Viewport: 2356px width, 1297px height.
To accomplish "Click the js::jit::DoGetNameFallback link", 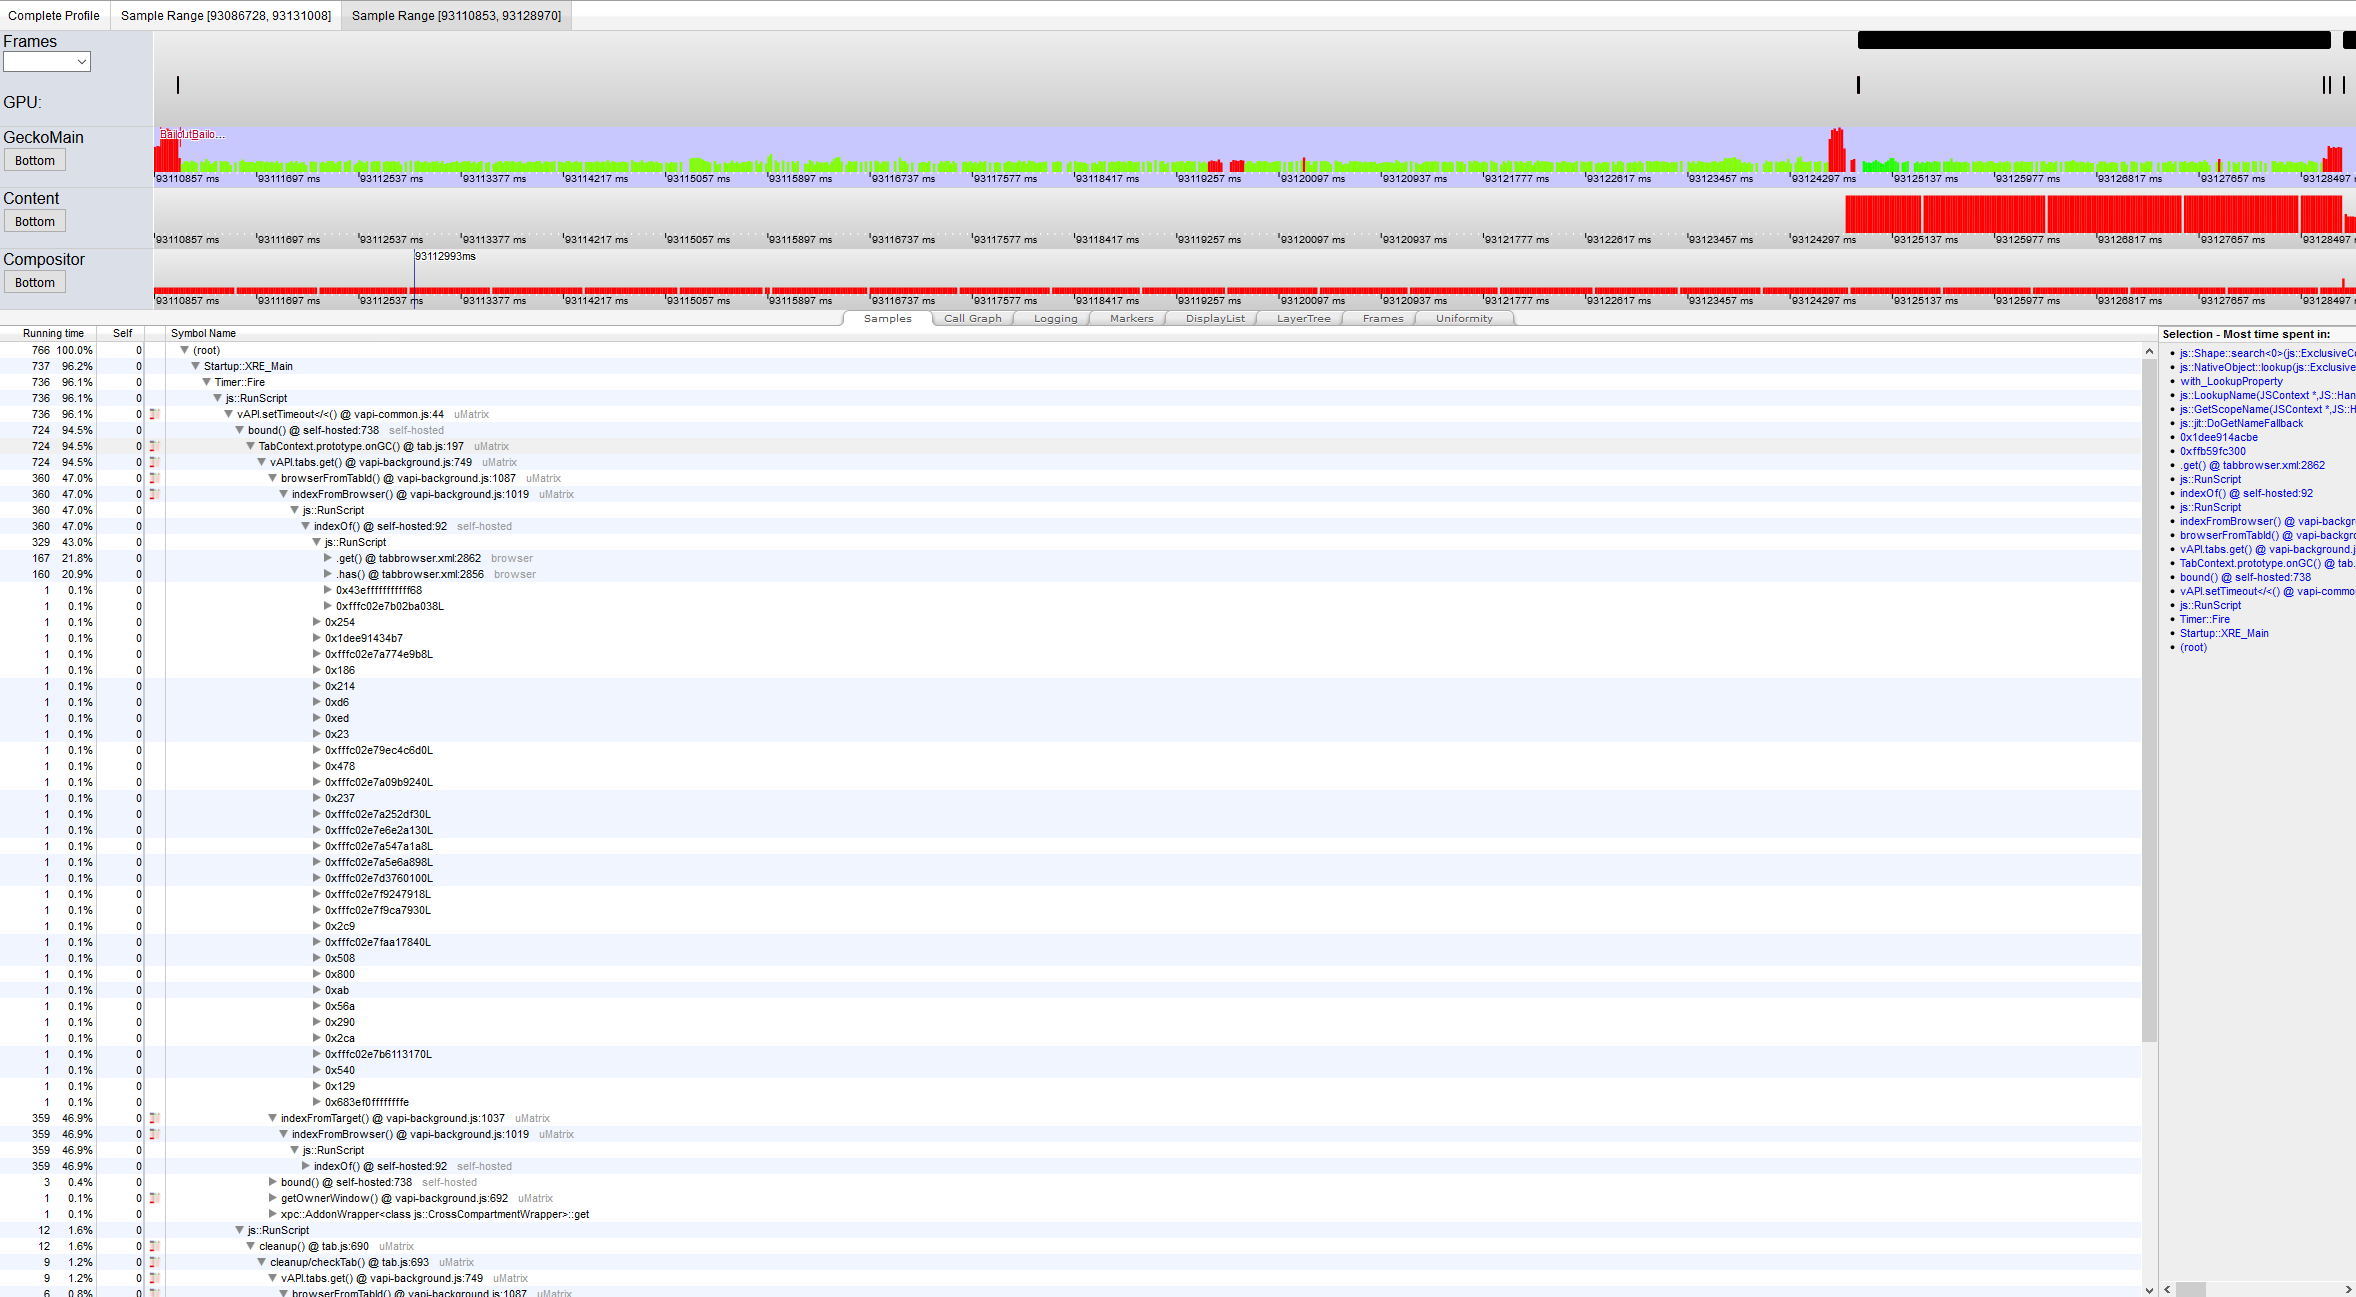I will click(2241, 423).
